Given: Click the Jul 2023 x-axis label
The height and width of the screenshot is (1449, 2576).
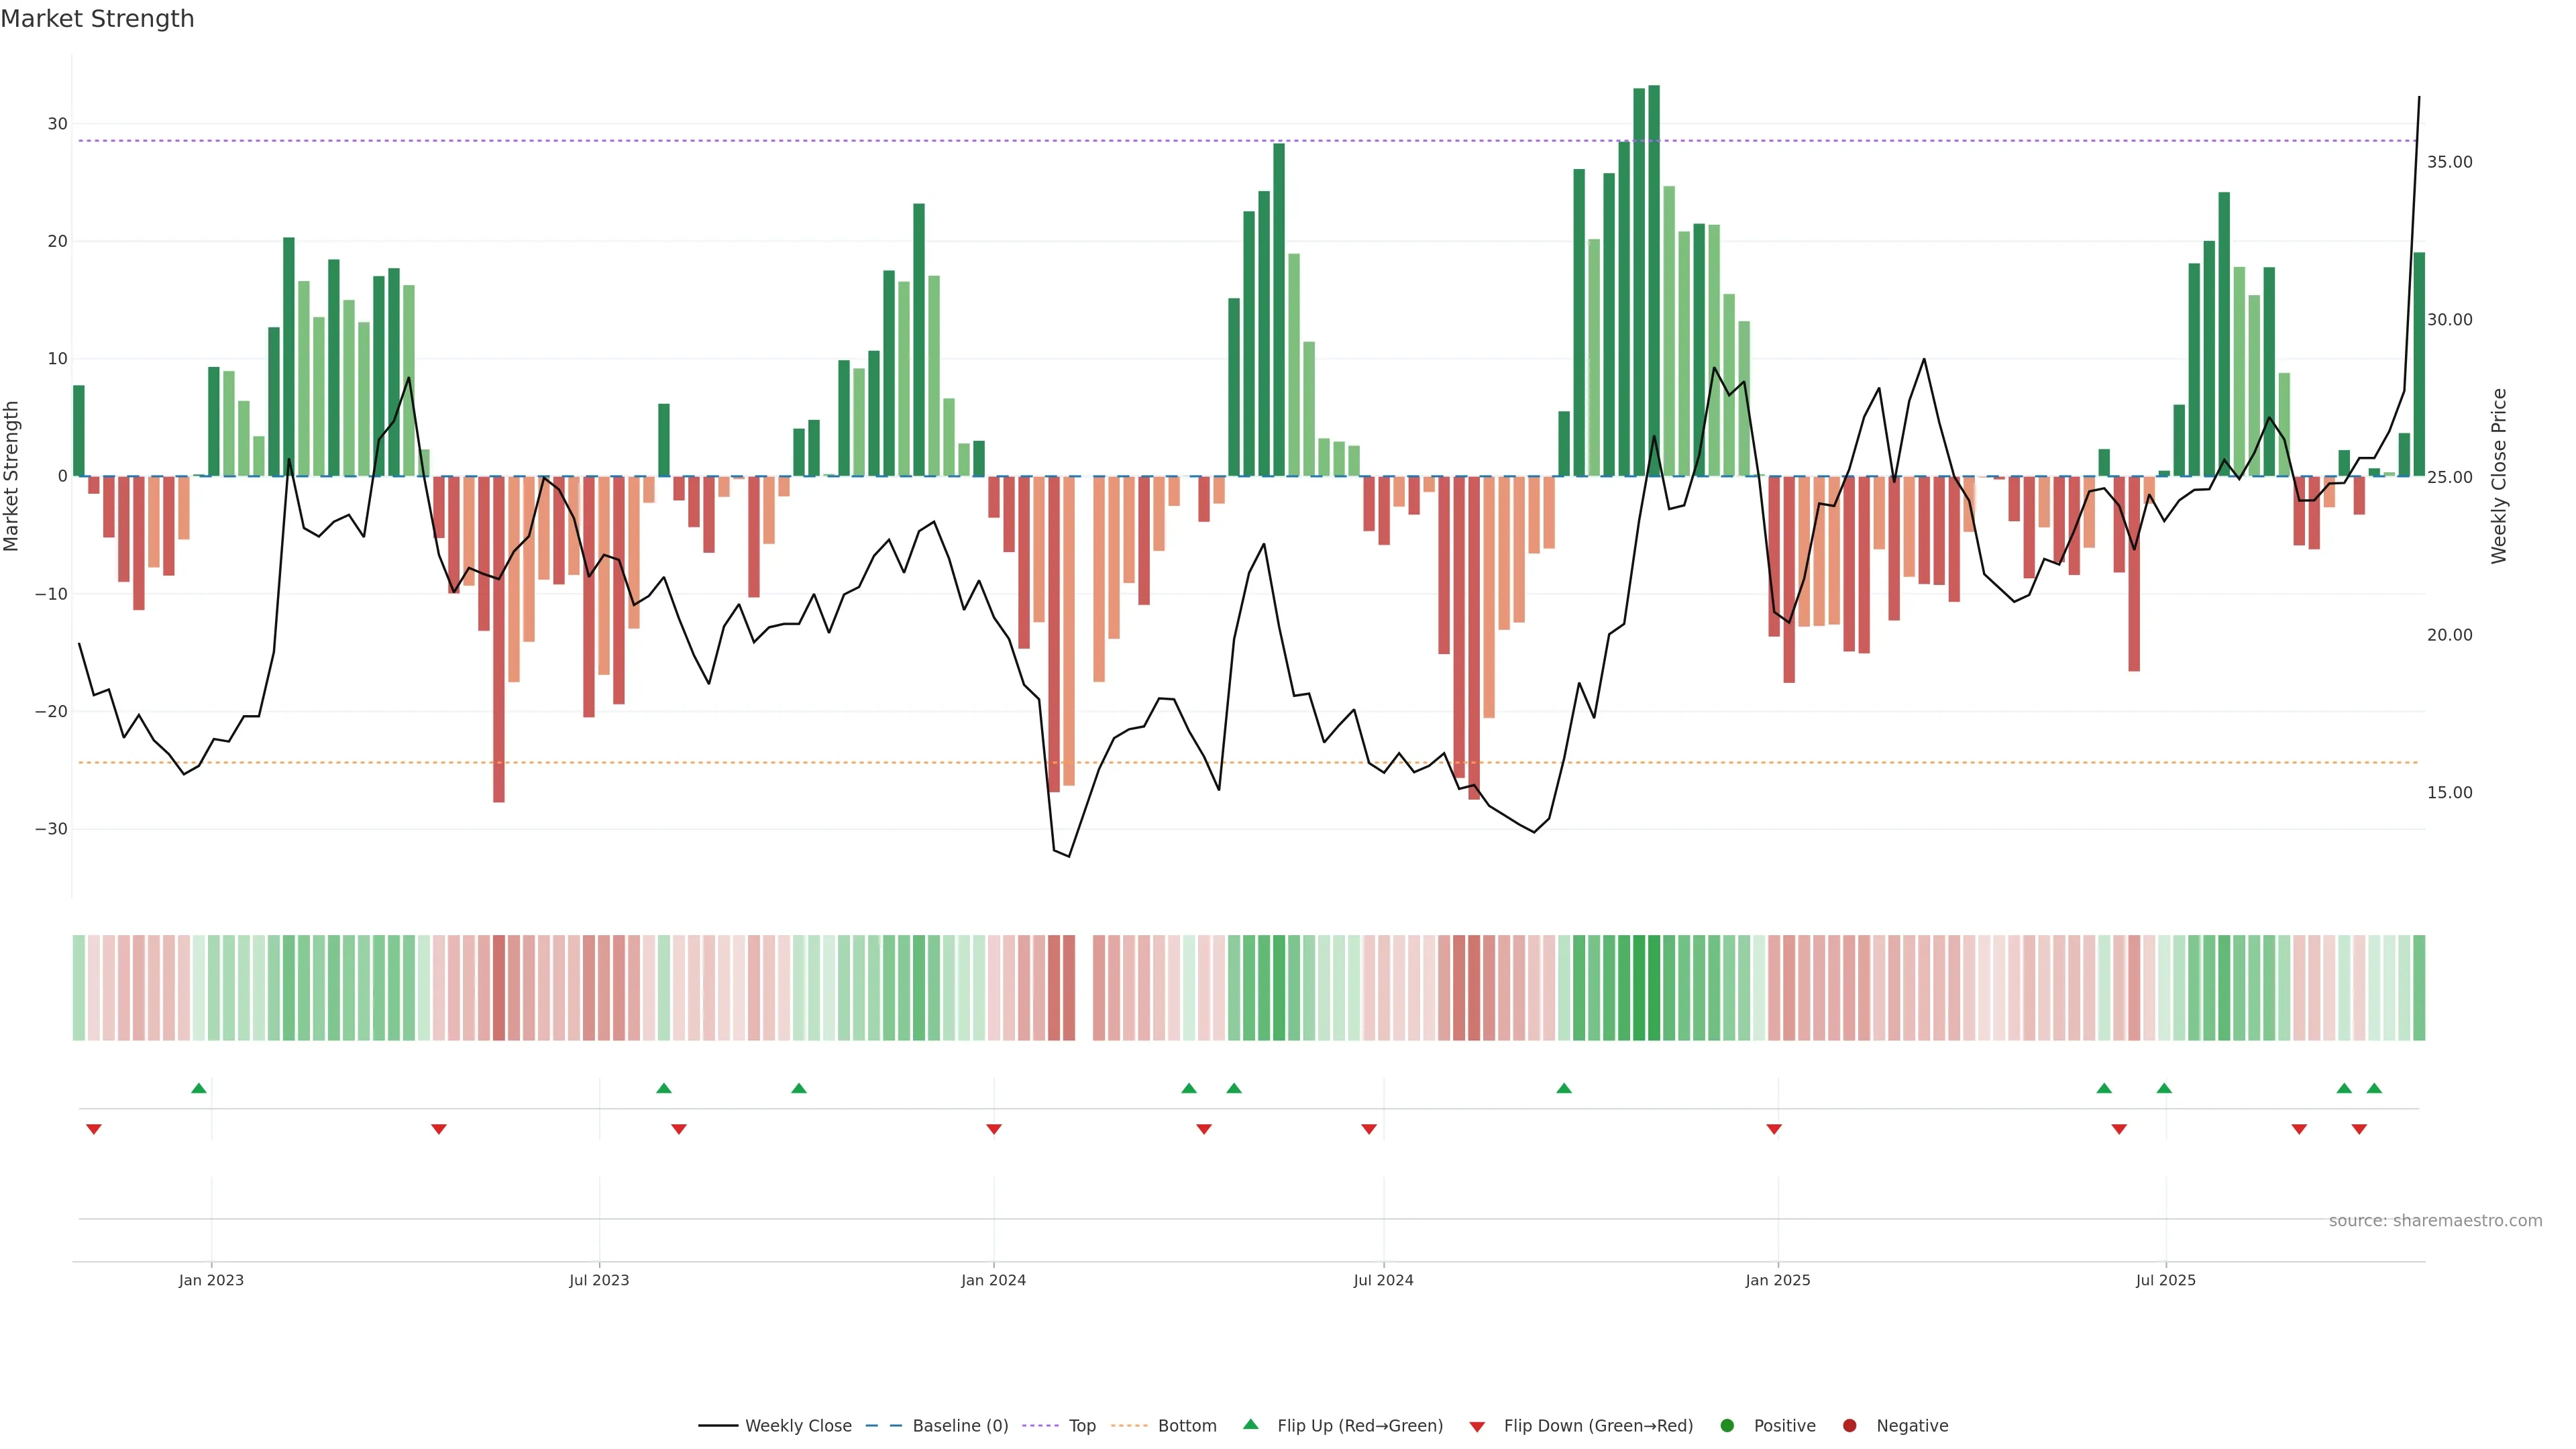Looking at the screenshot, I should click(x=599, y=1280).
